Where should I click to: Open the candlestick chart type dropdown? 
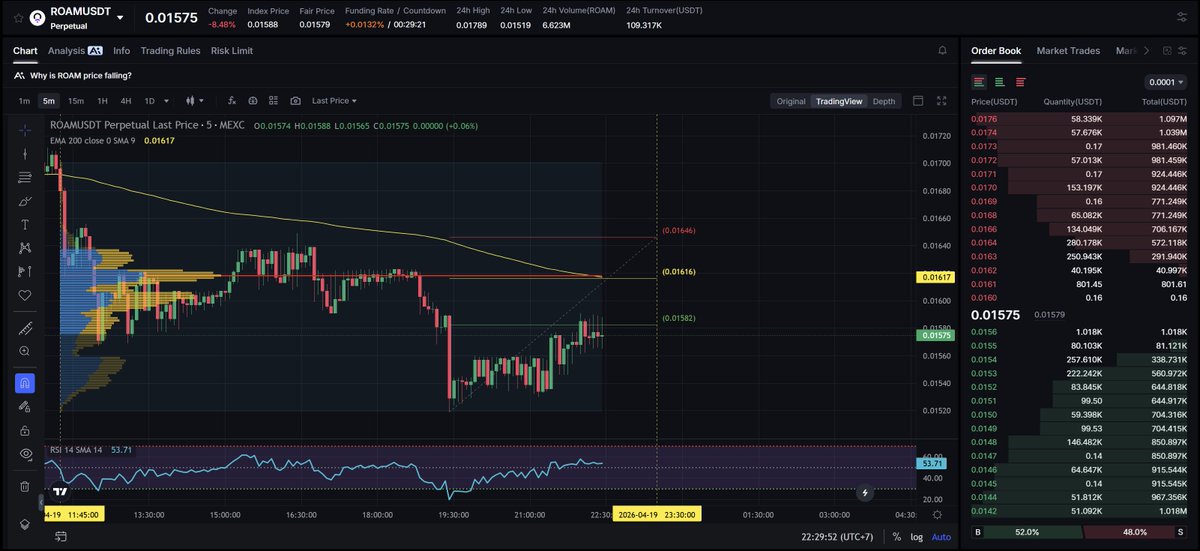point(194,101)
